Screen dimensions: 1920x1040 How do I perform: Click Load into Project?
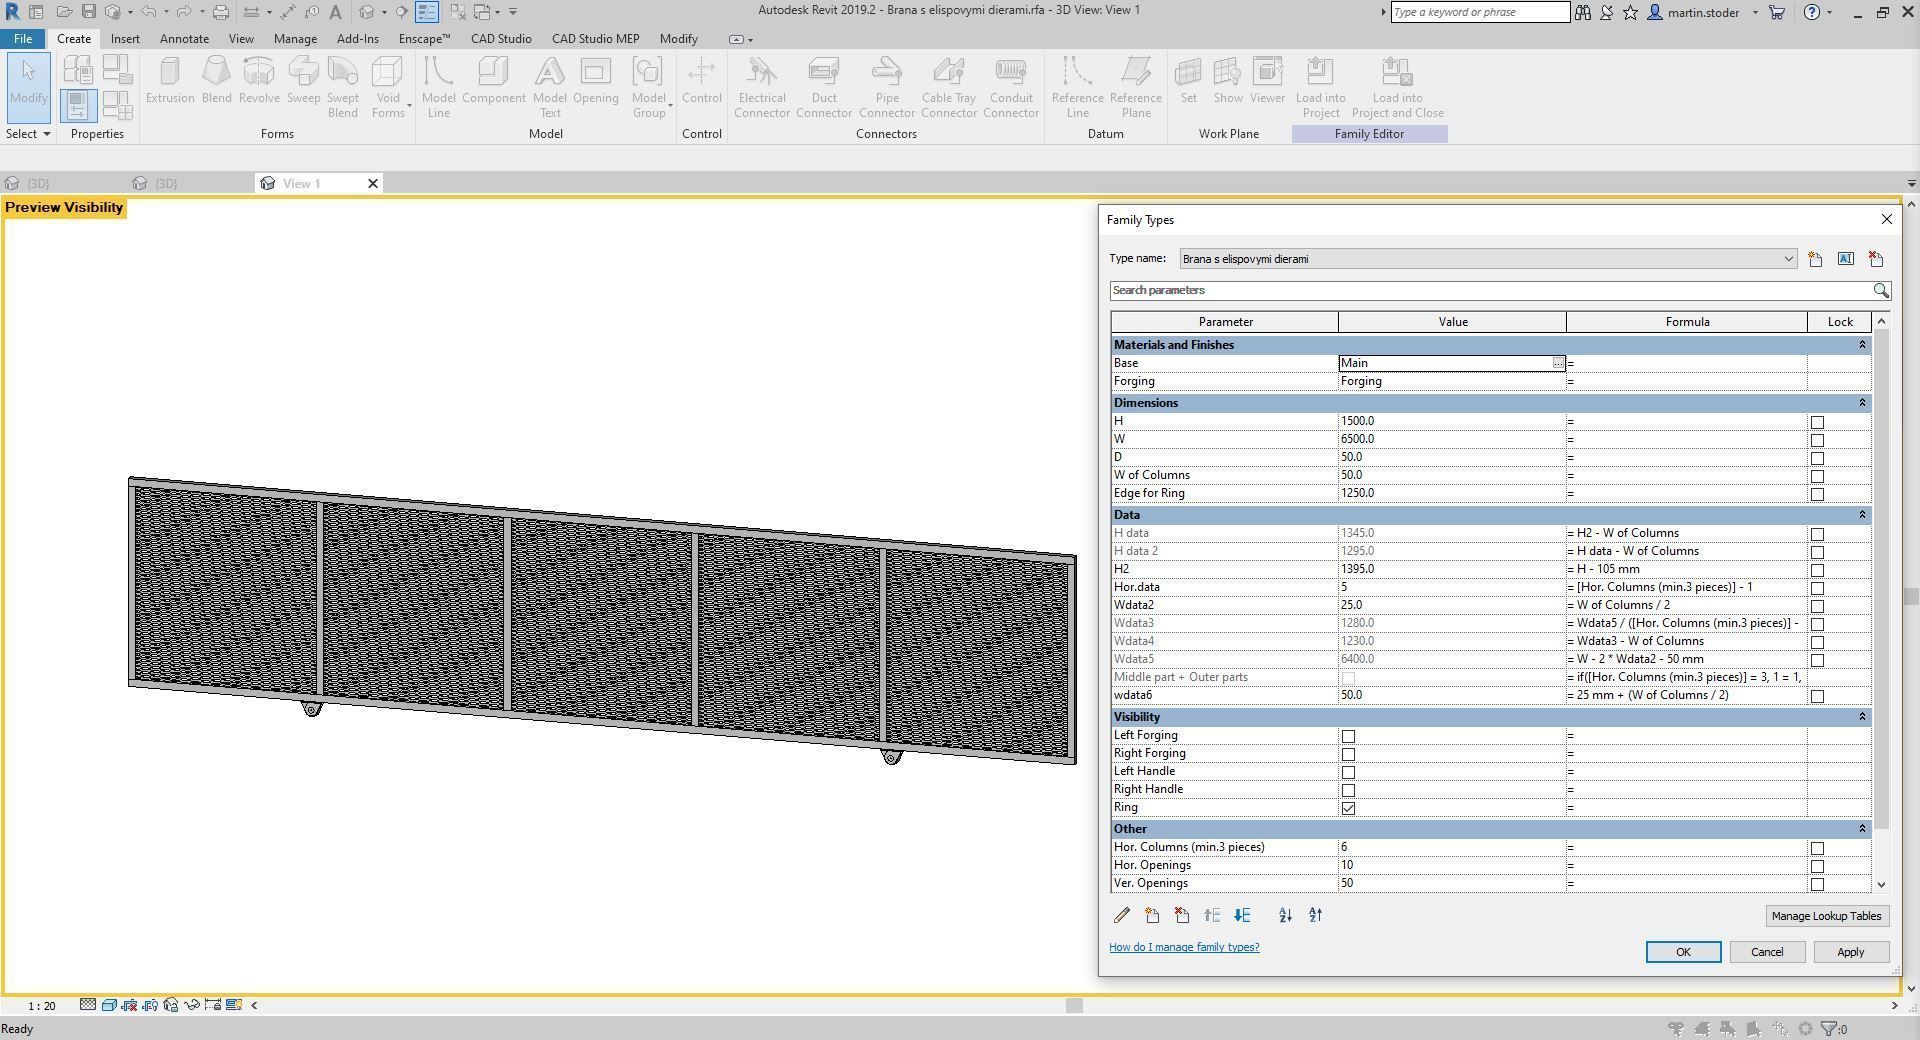1321,88
